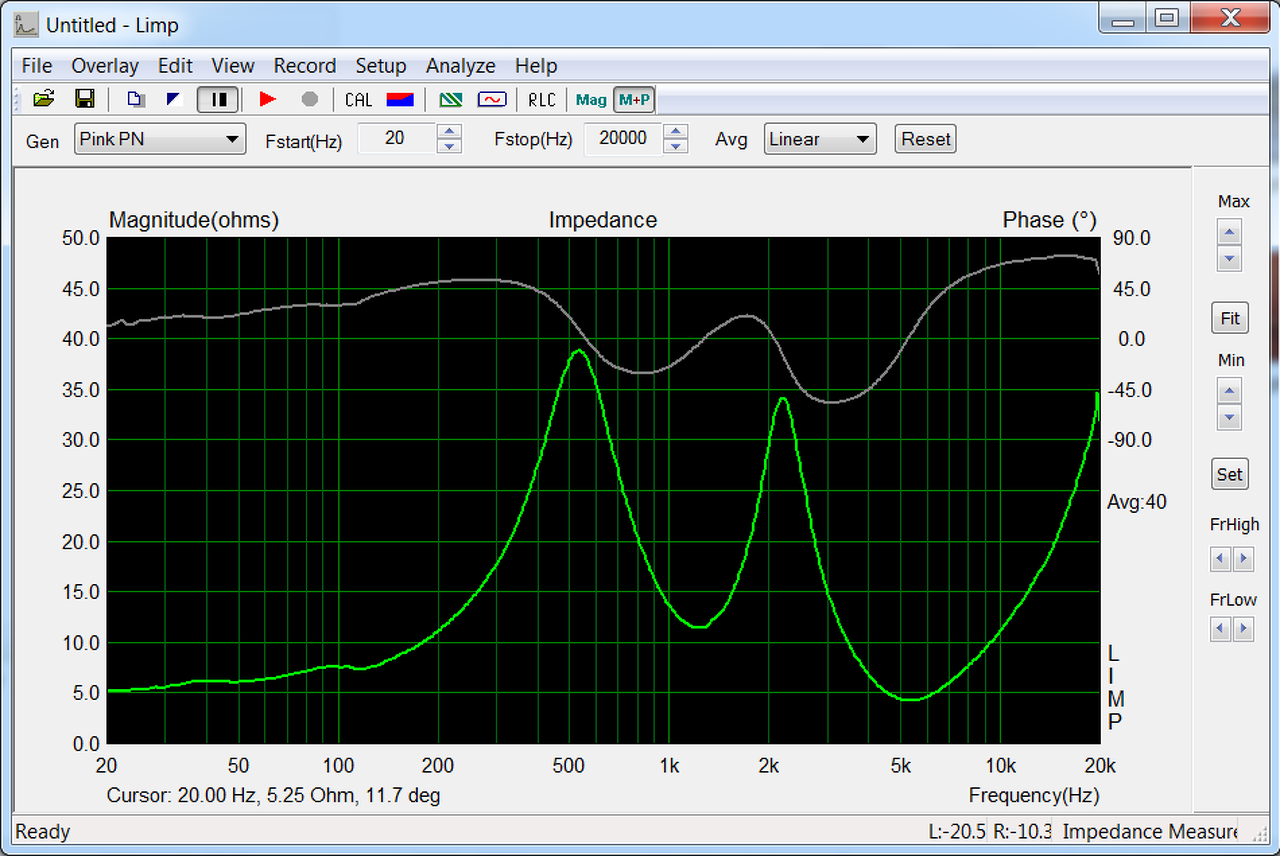Shift FrHigh left with the arrow
Screen dimensions: 1280x856
[1220, 559]
